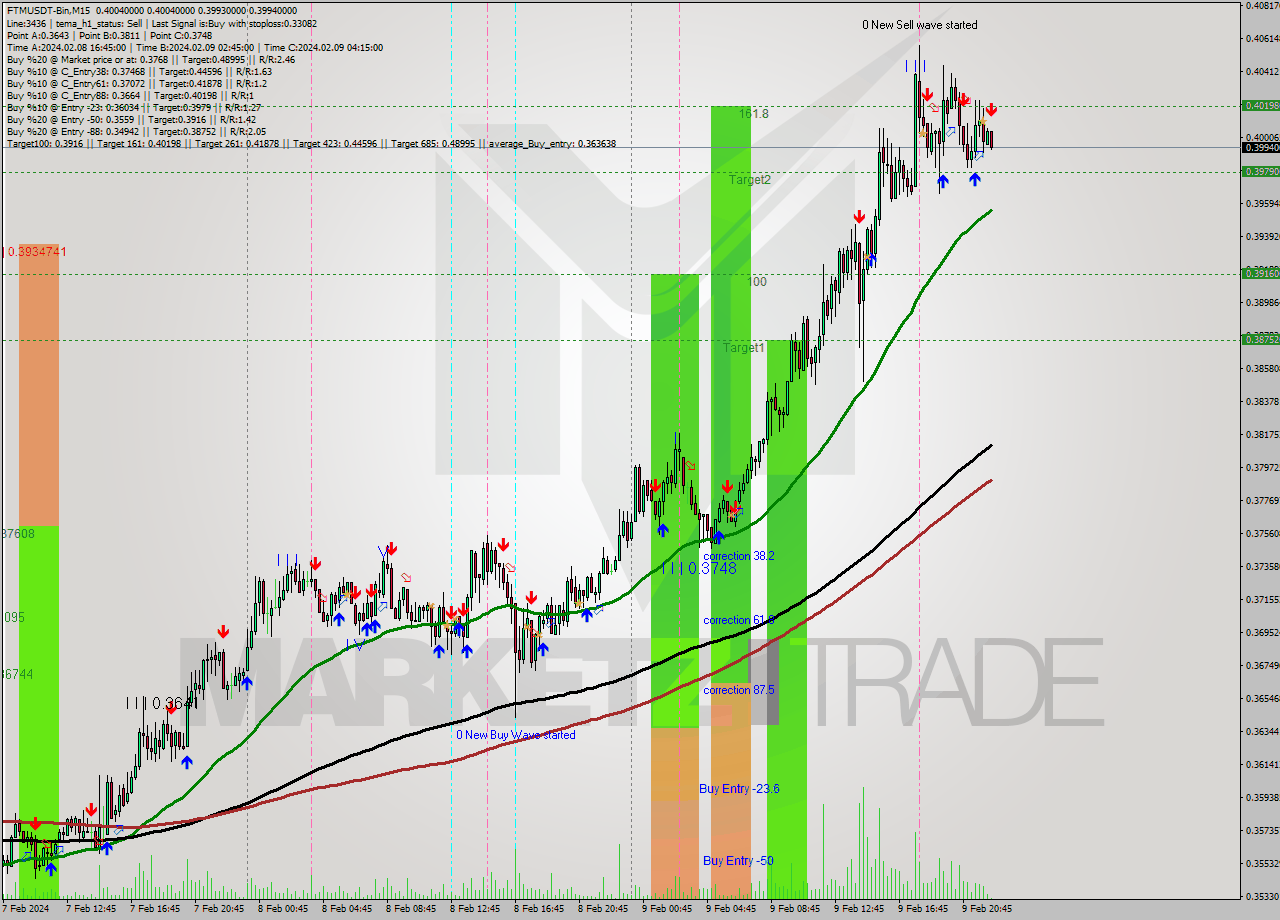Click the current price tag 0.39940

[1259, 147]
